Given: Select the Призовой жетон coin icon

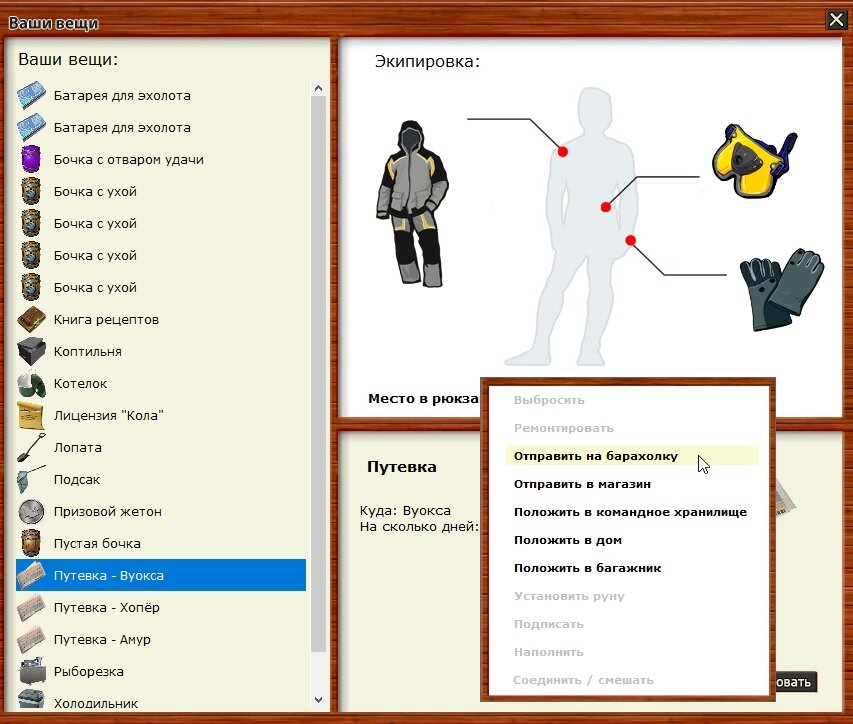Looking at the screenshot, I should (x=31, y=511).
